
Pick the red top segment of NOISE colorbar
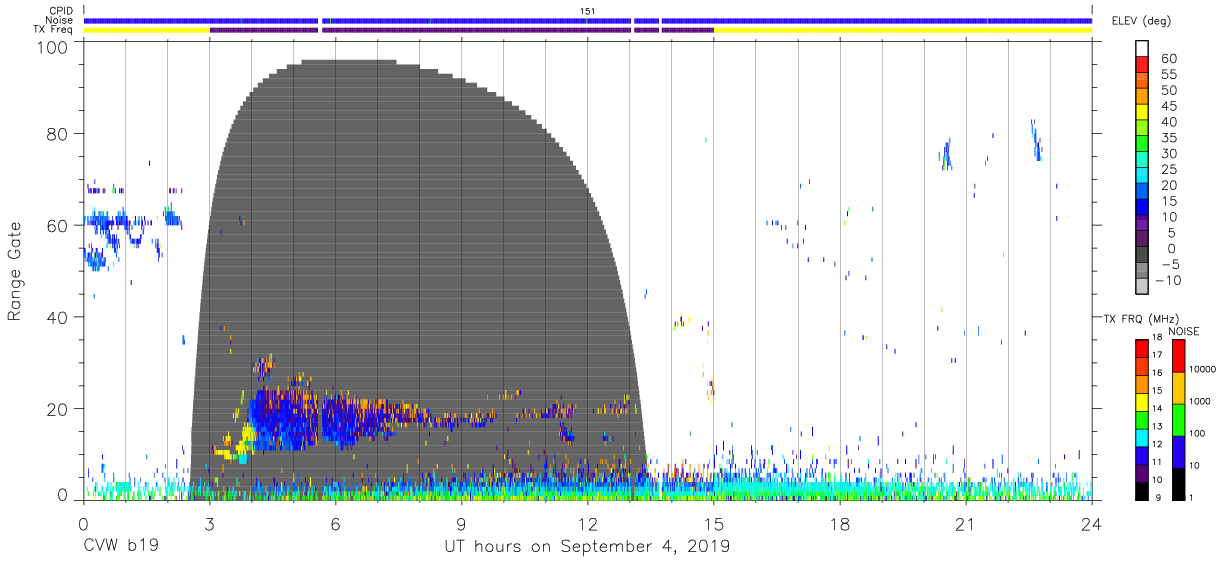click(1179, 355)
